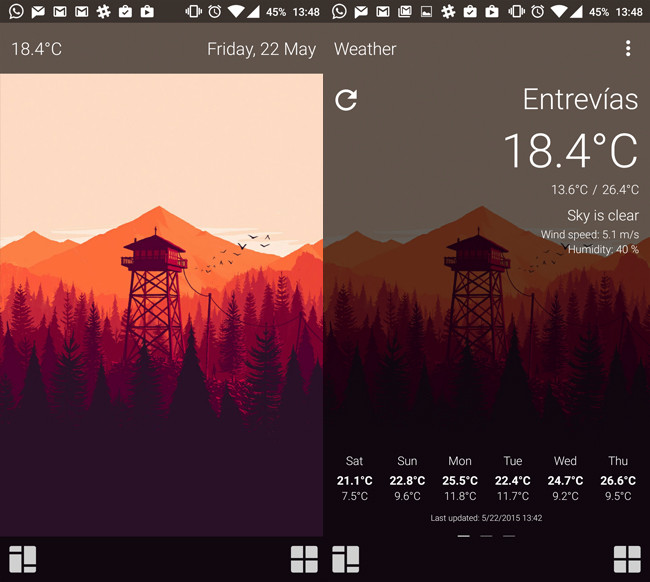The image size is (650, 582).
Task: Tap the gear-like notification icon in right status bar
Action: click(448, 11)
